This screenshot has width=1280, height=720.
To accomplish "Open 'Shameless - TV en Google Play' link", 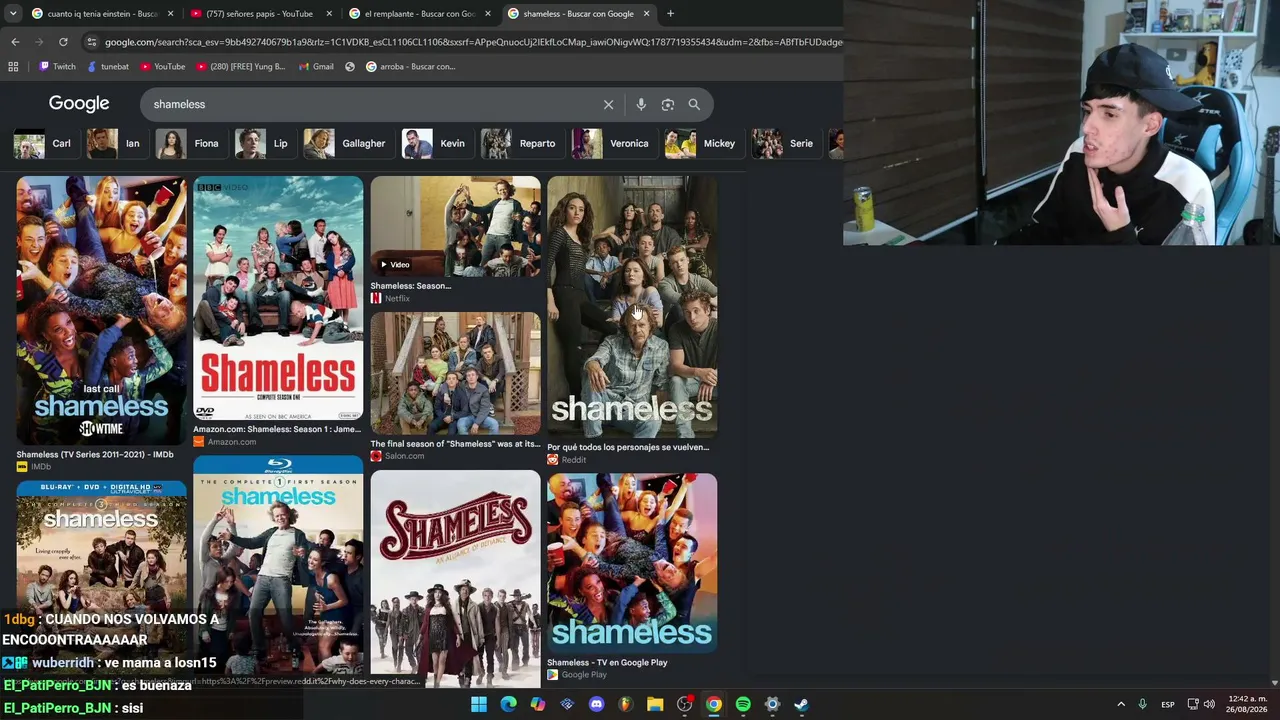I will click(x=607, y=662).
